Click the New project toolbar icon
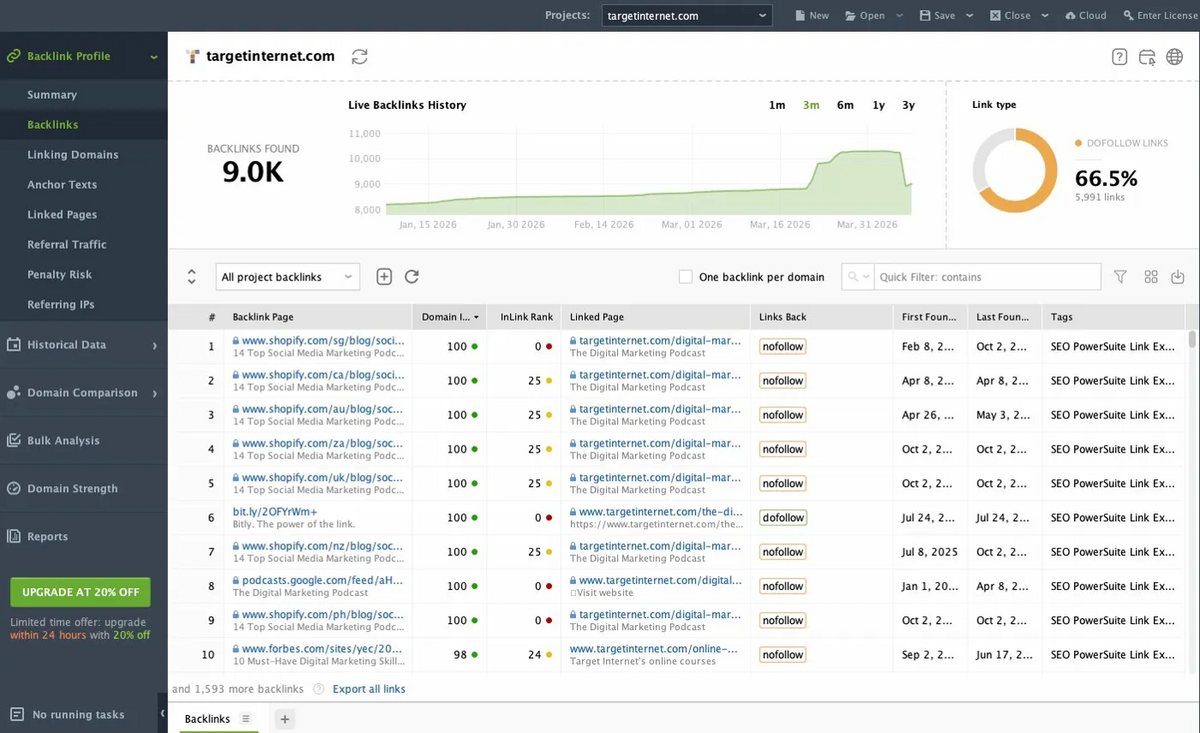This screenshot has height=733, width=1200. tap(800, 16)
